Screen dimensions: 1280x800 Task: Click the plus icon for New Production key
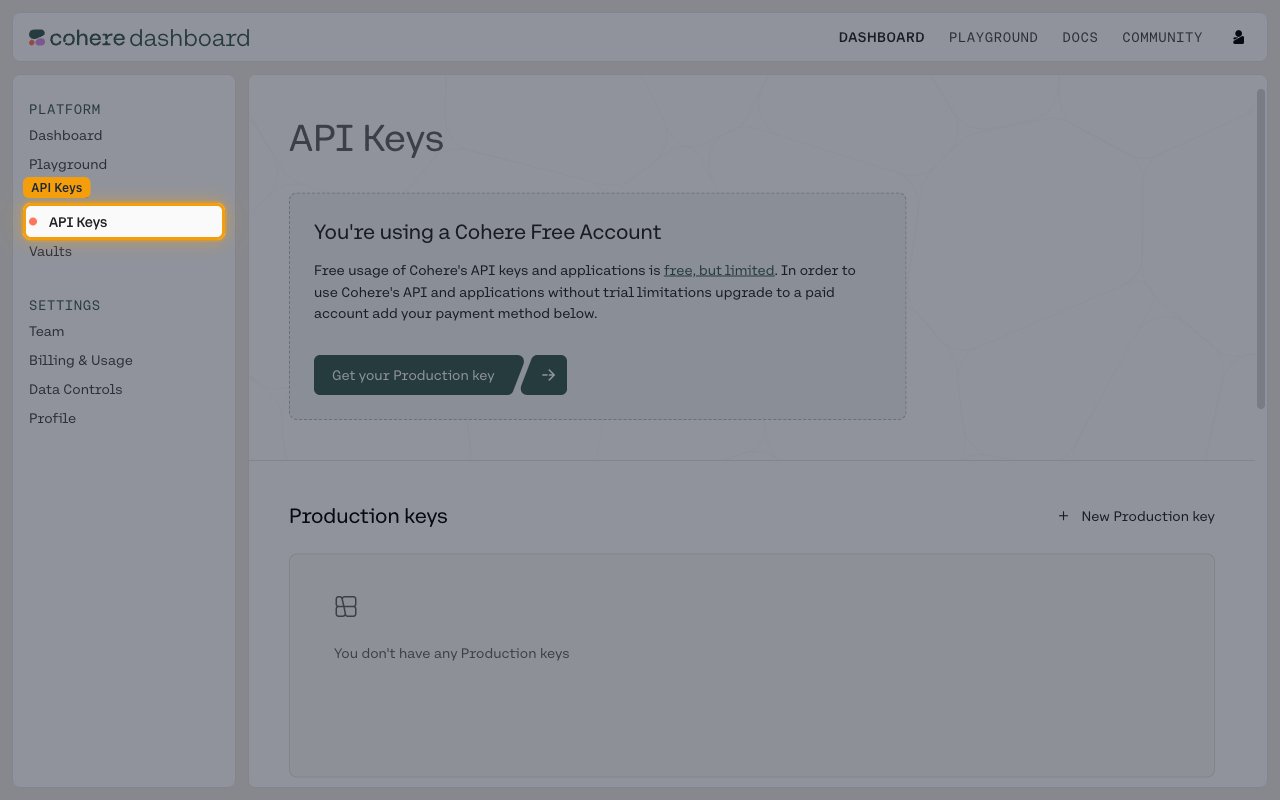coord(1063,516)
